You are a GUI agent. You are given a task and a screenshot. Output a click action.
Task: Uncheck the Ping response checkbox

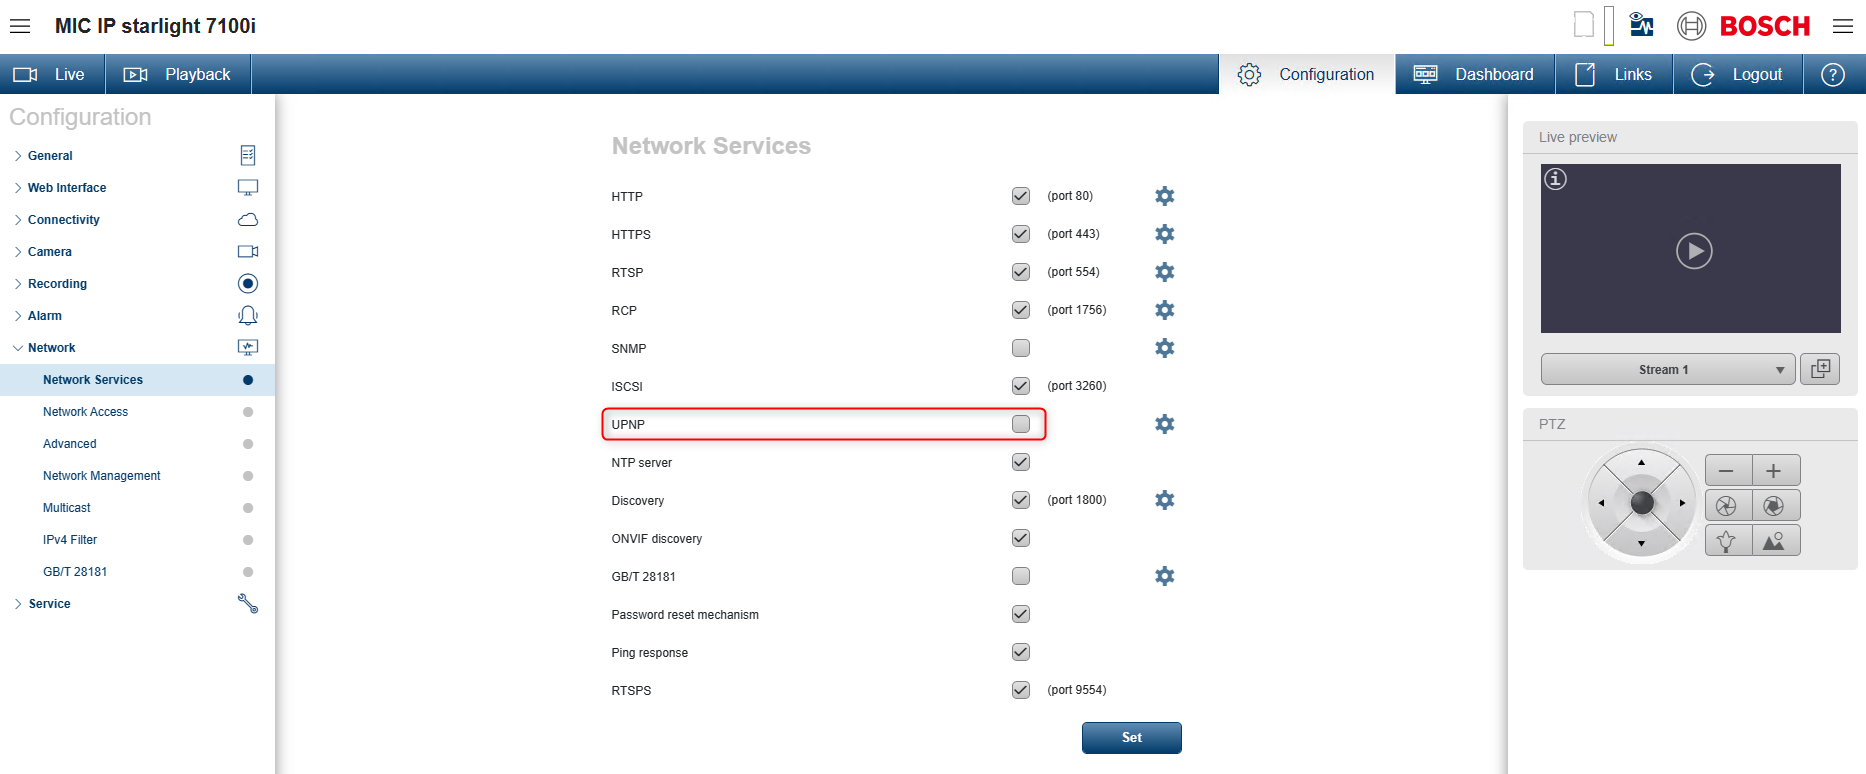coord(1020,652)
